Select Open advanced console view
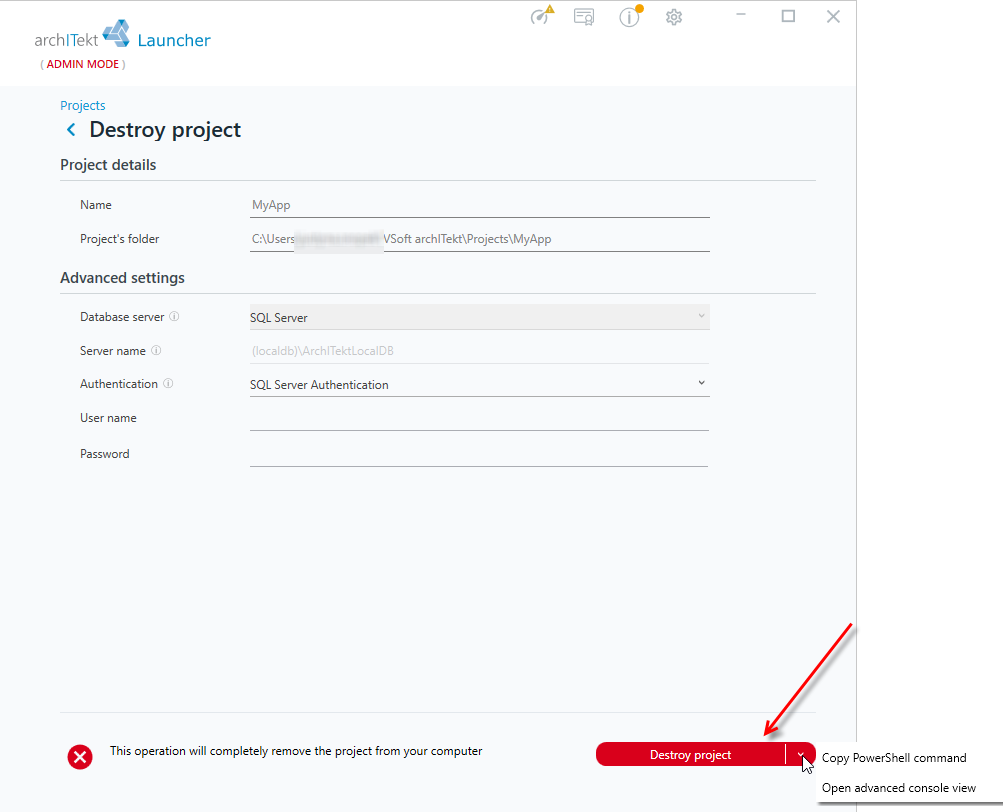This screenshot has height=812, width=1003. [x=899, y=788]
